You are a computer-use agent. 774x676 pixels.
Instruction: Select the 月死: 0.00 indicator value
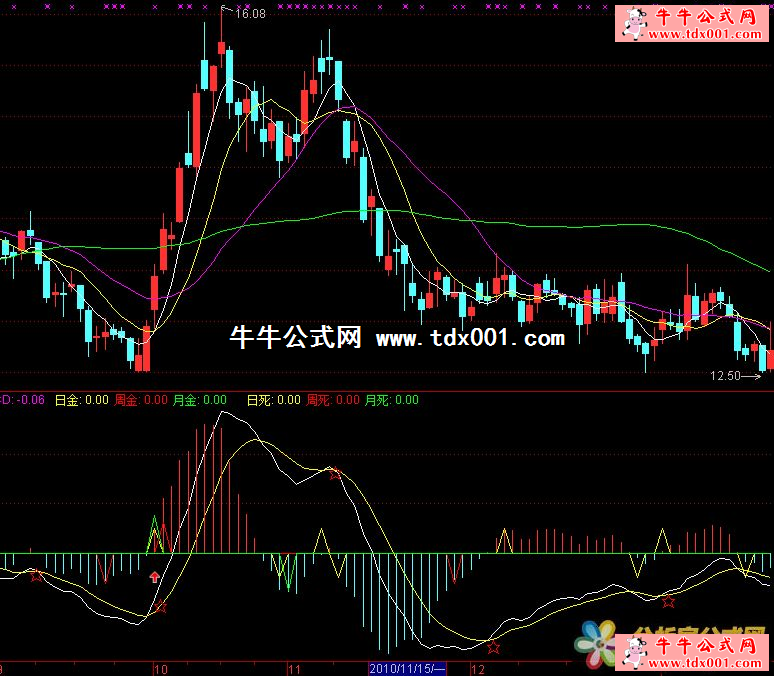click(x=391, y=400)
